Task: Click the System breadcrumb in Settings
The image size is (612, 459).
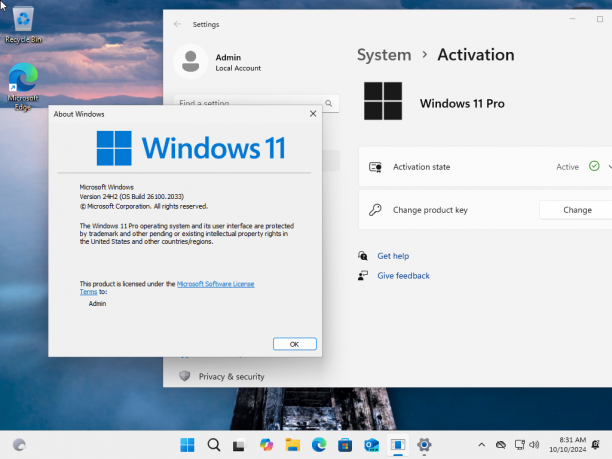Action: tap(384, 55)
